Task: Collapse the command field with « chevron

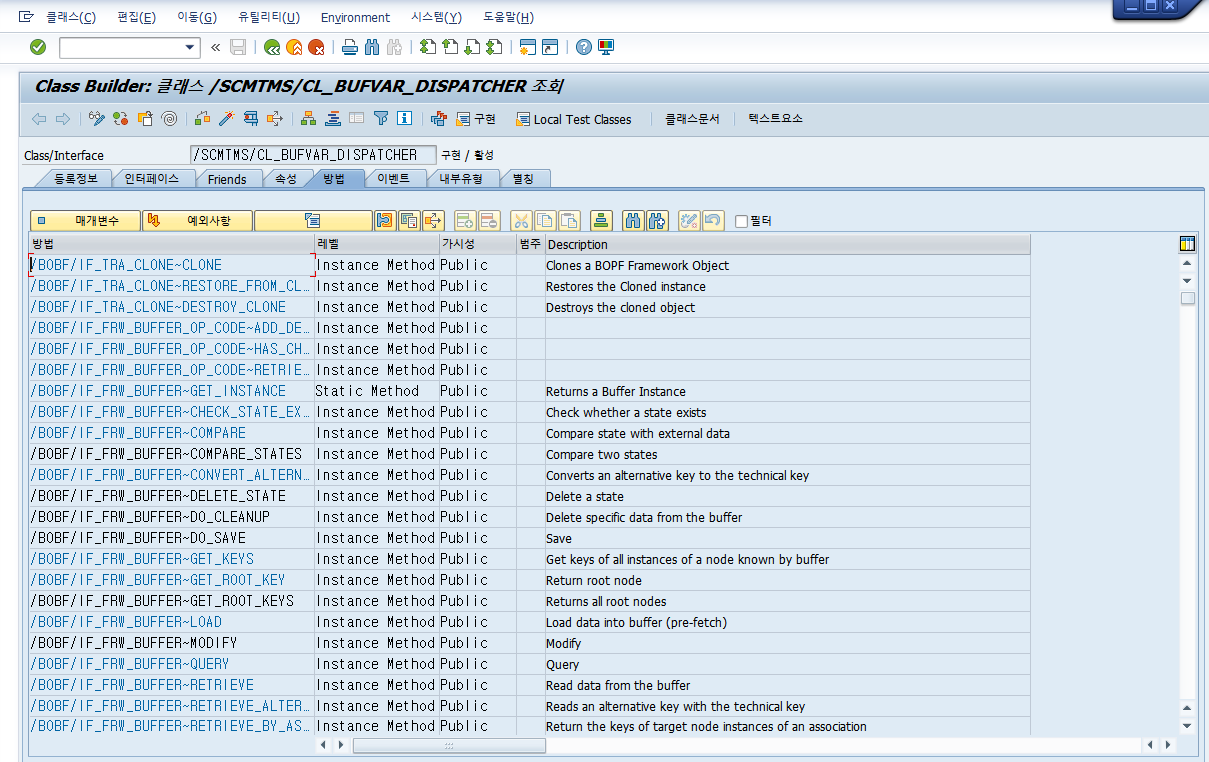Action: 215,47
